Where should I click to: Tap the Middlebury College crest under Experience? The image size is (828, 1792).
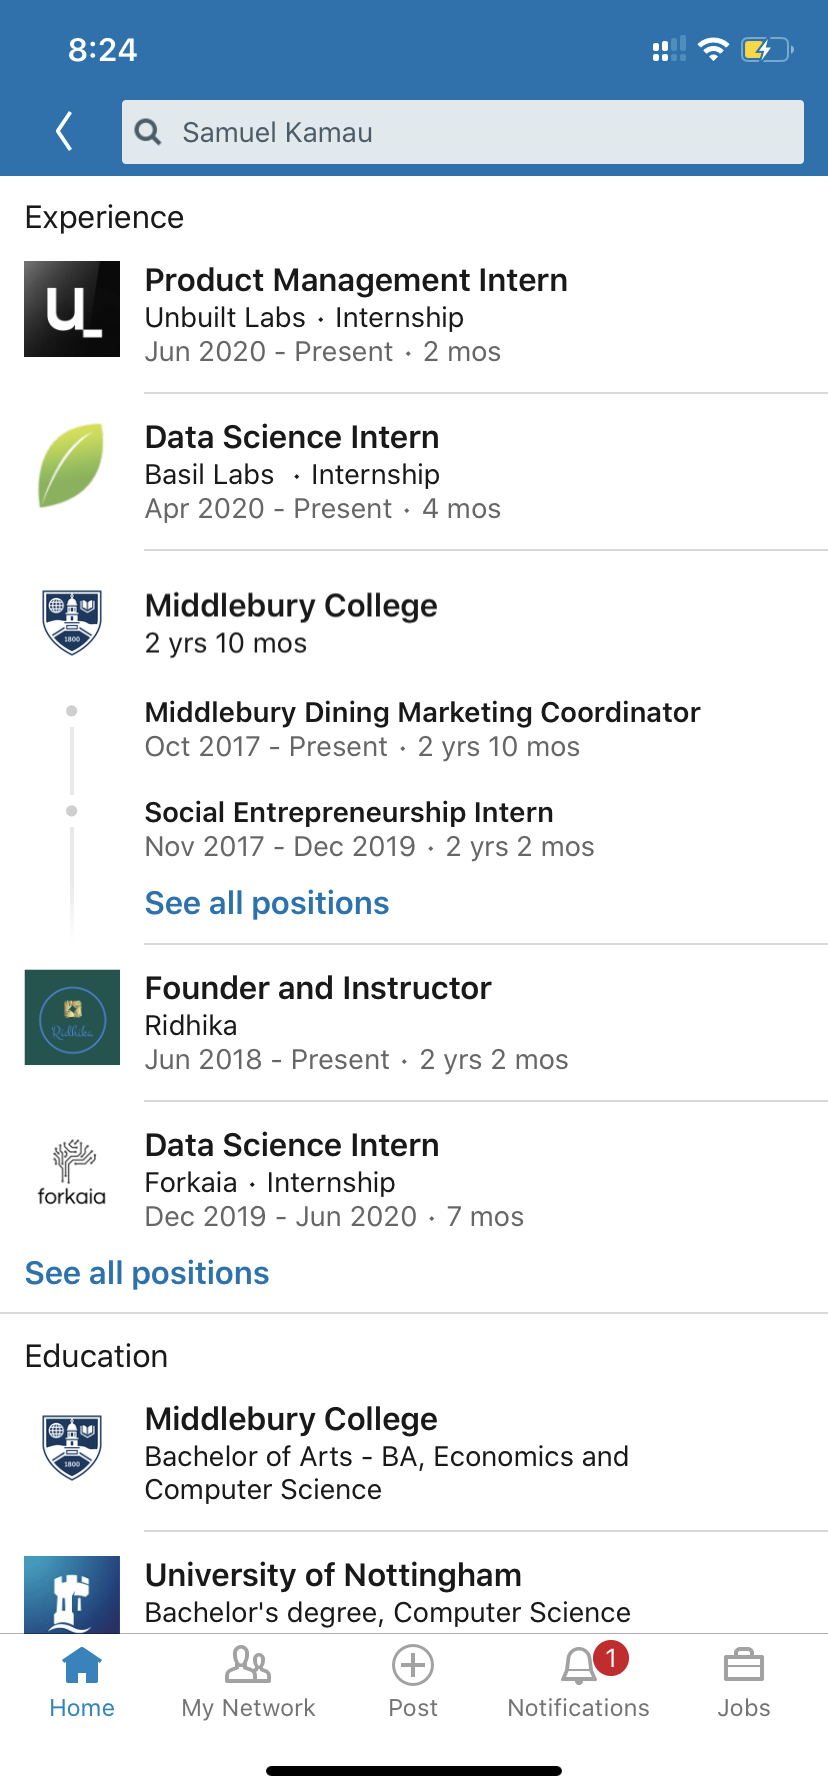click(72, 621)
